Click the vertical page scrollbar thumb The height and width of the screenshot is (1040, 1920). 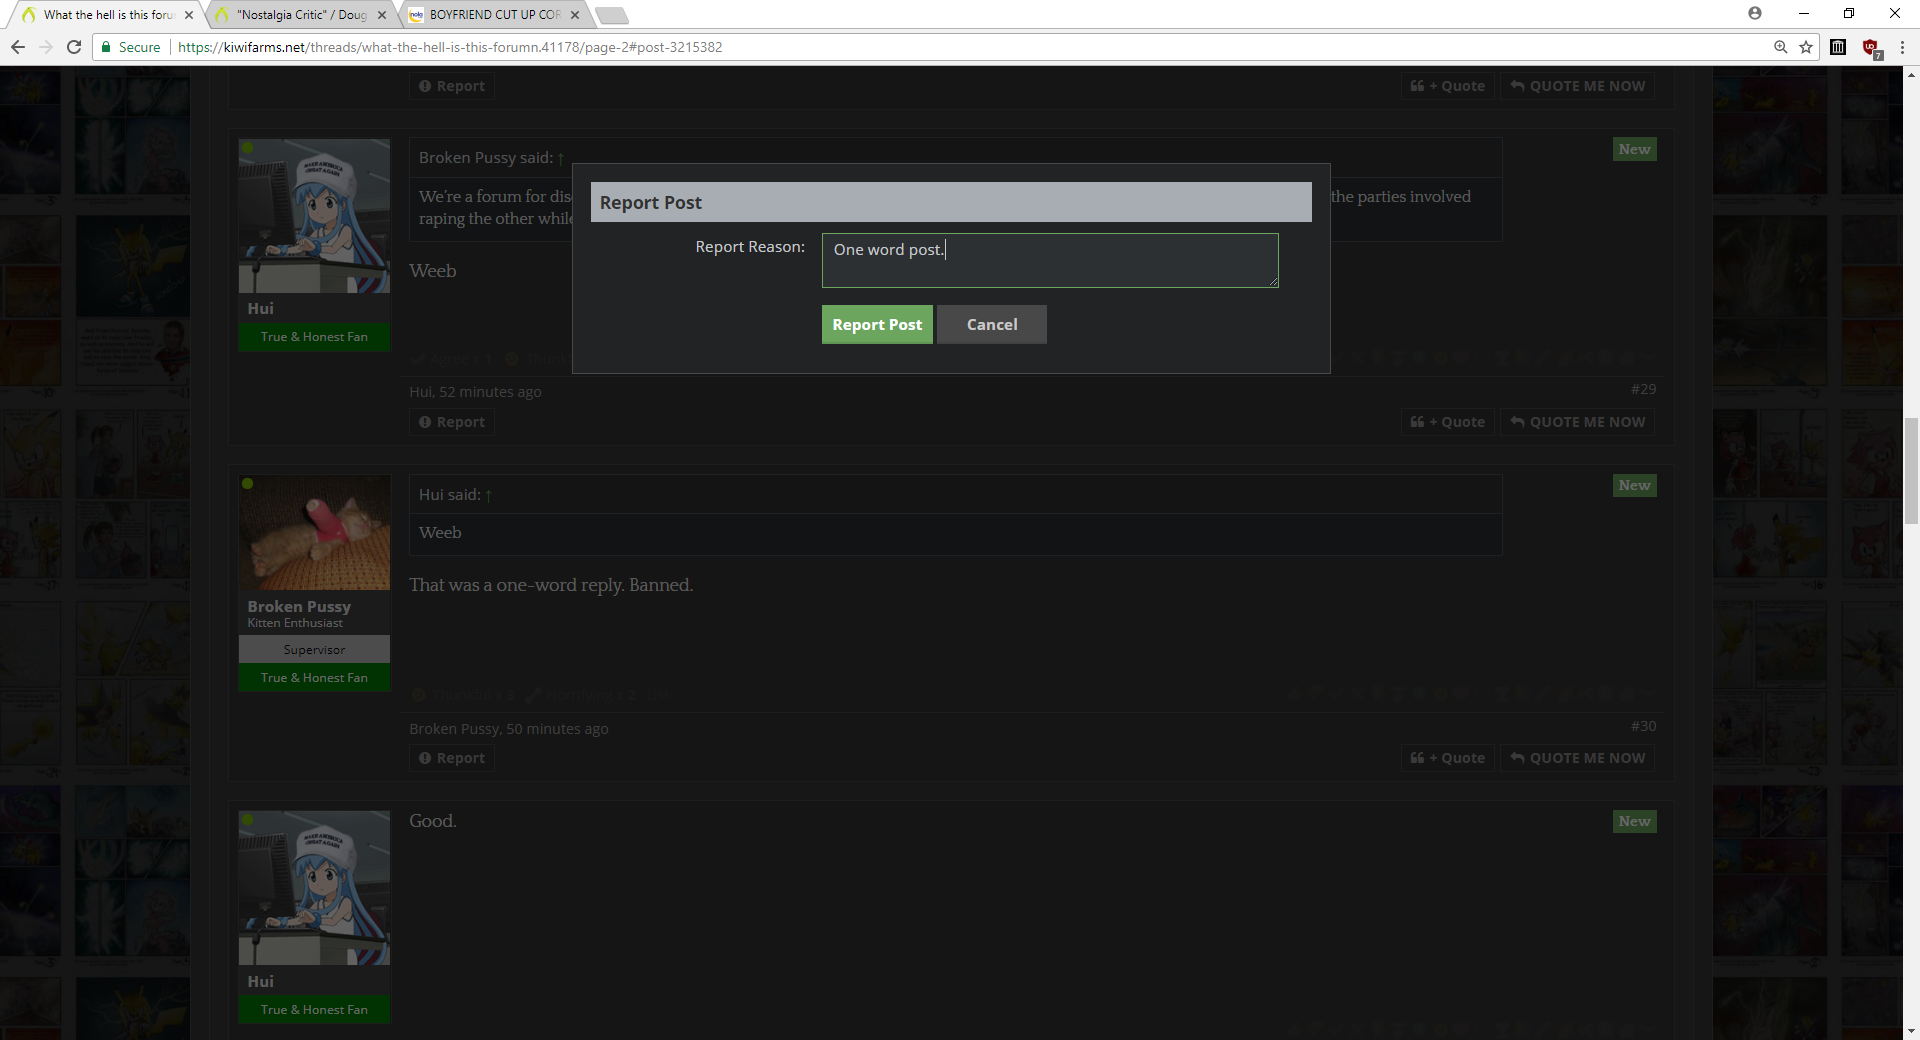tap(1911, 470)
